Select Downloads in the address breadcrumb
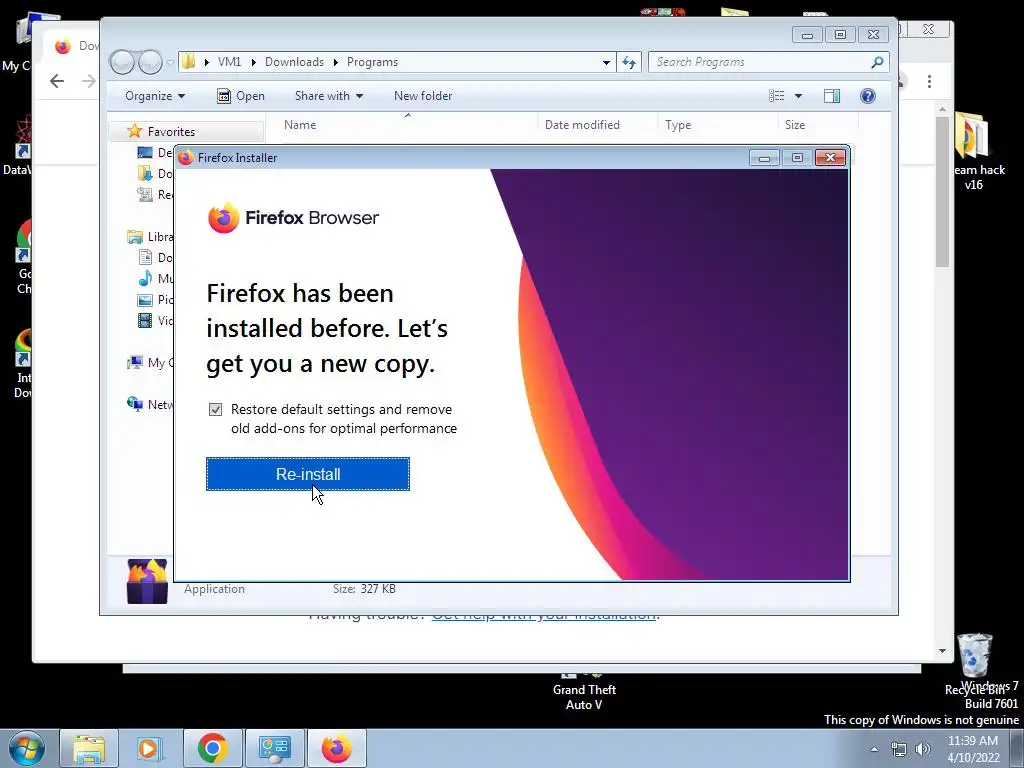This screenshot has height=768, width=1024. tap(294, 62)
